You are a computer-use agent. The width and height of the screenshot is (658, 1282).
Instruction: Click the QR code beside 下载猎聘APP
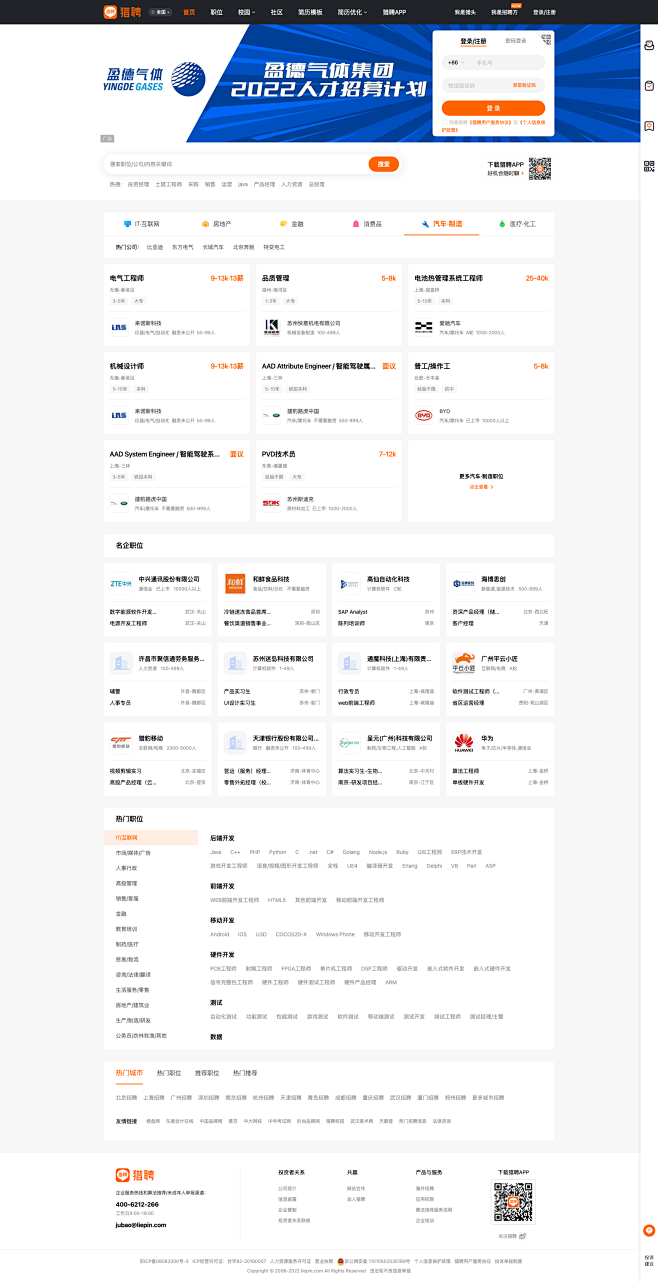coord(539,168)
